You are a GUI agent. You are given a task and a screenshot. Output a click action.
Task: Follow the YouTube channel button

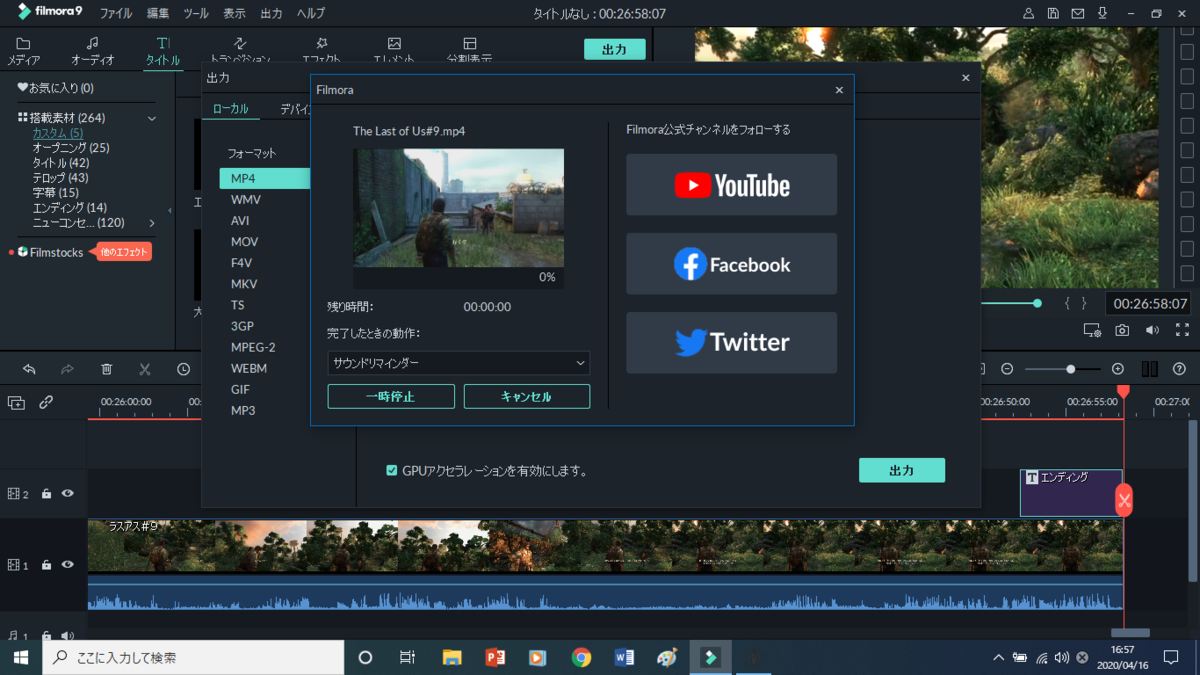[x=732, y=185]
